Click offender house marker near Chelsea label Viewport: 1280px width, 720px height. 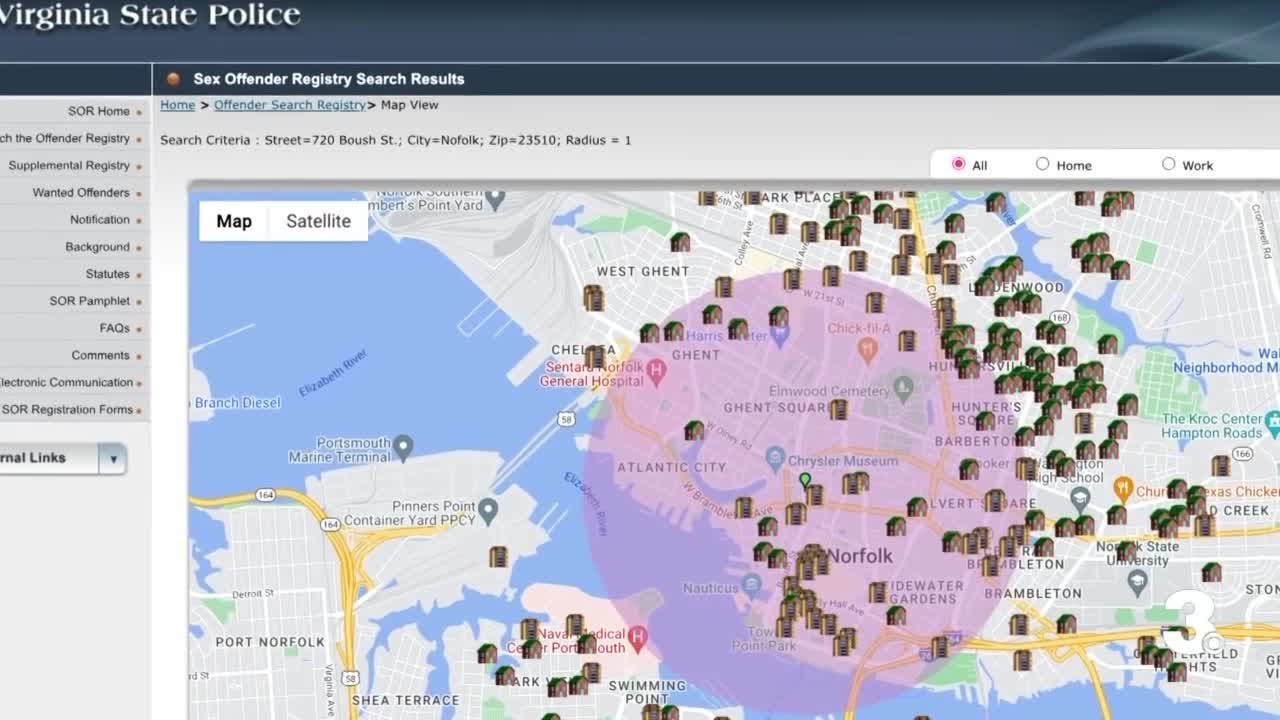coord(595,356)
